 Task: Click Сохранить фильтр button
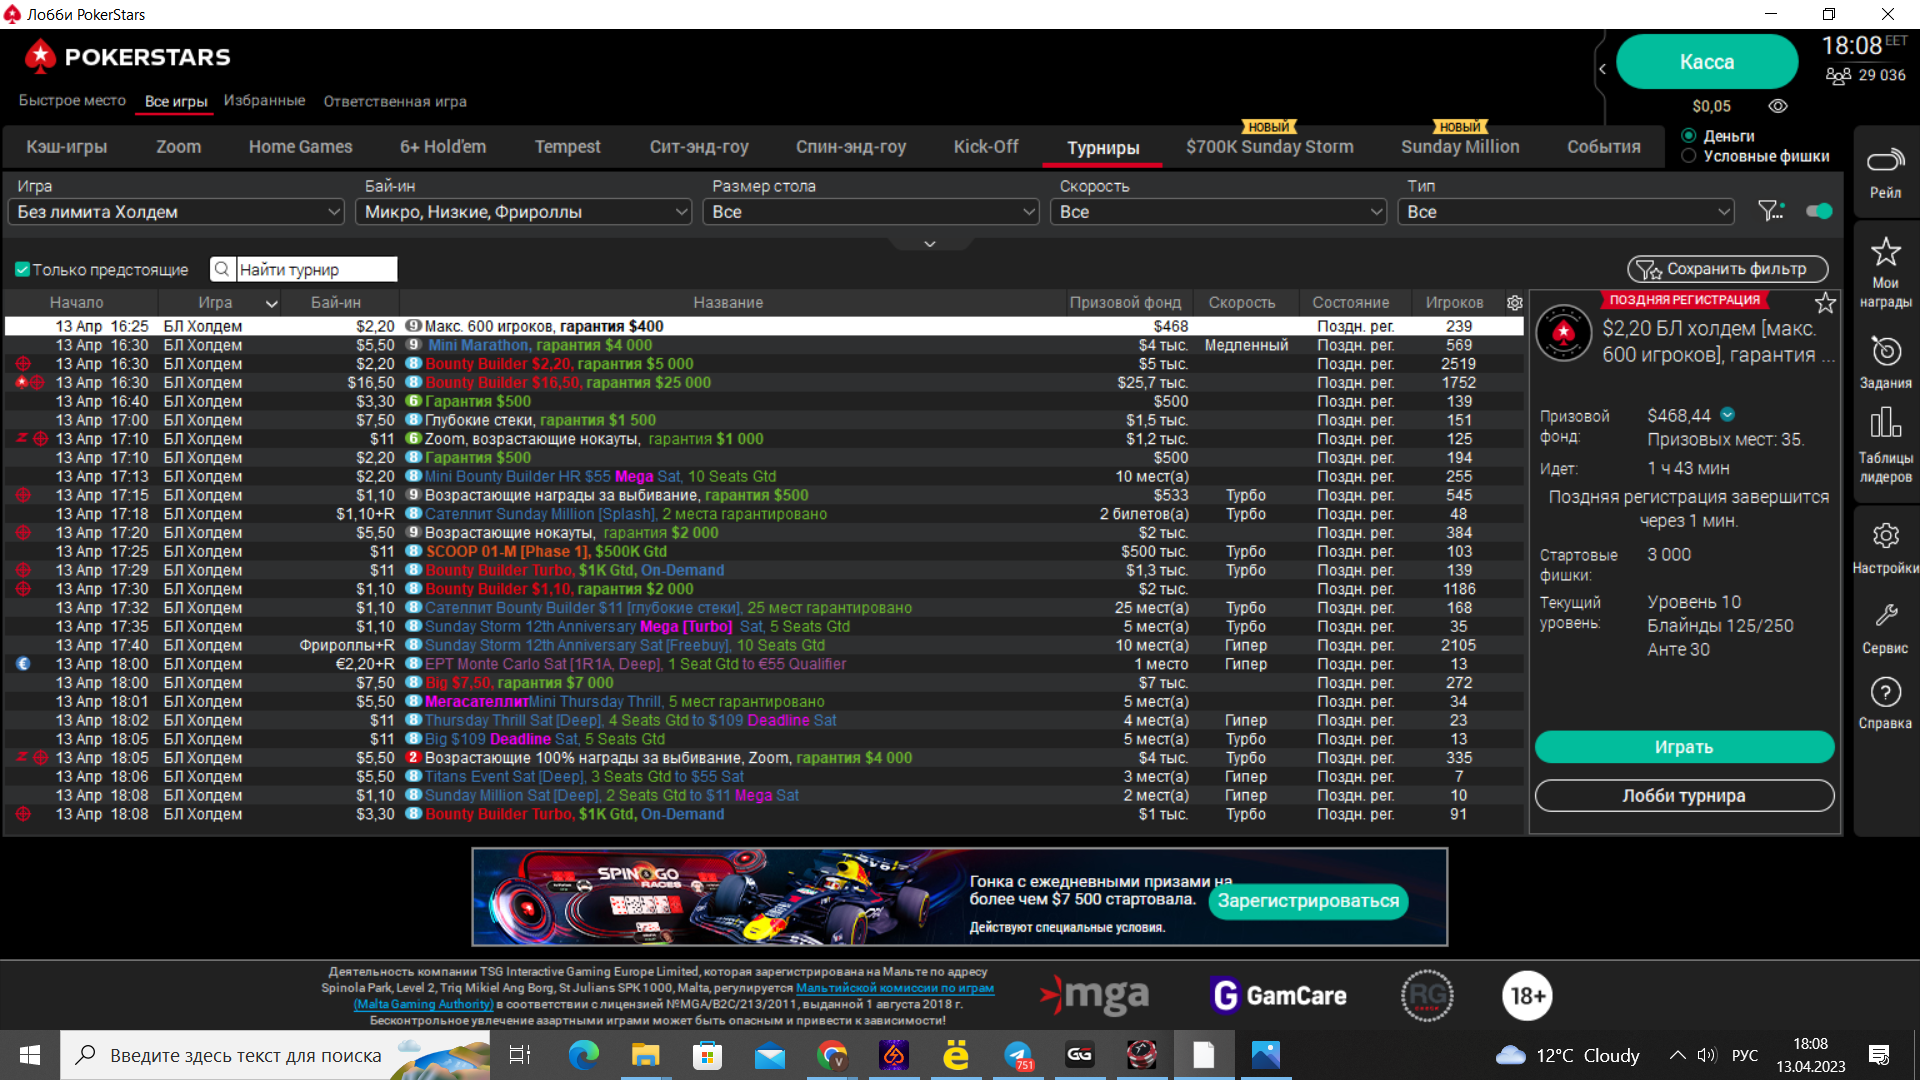(1727, 269)
